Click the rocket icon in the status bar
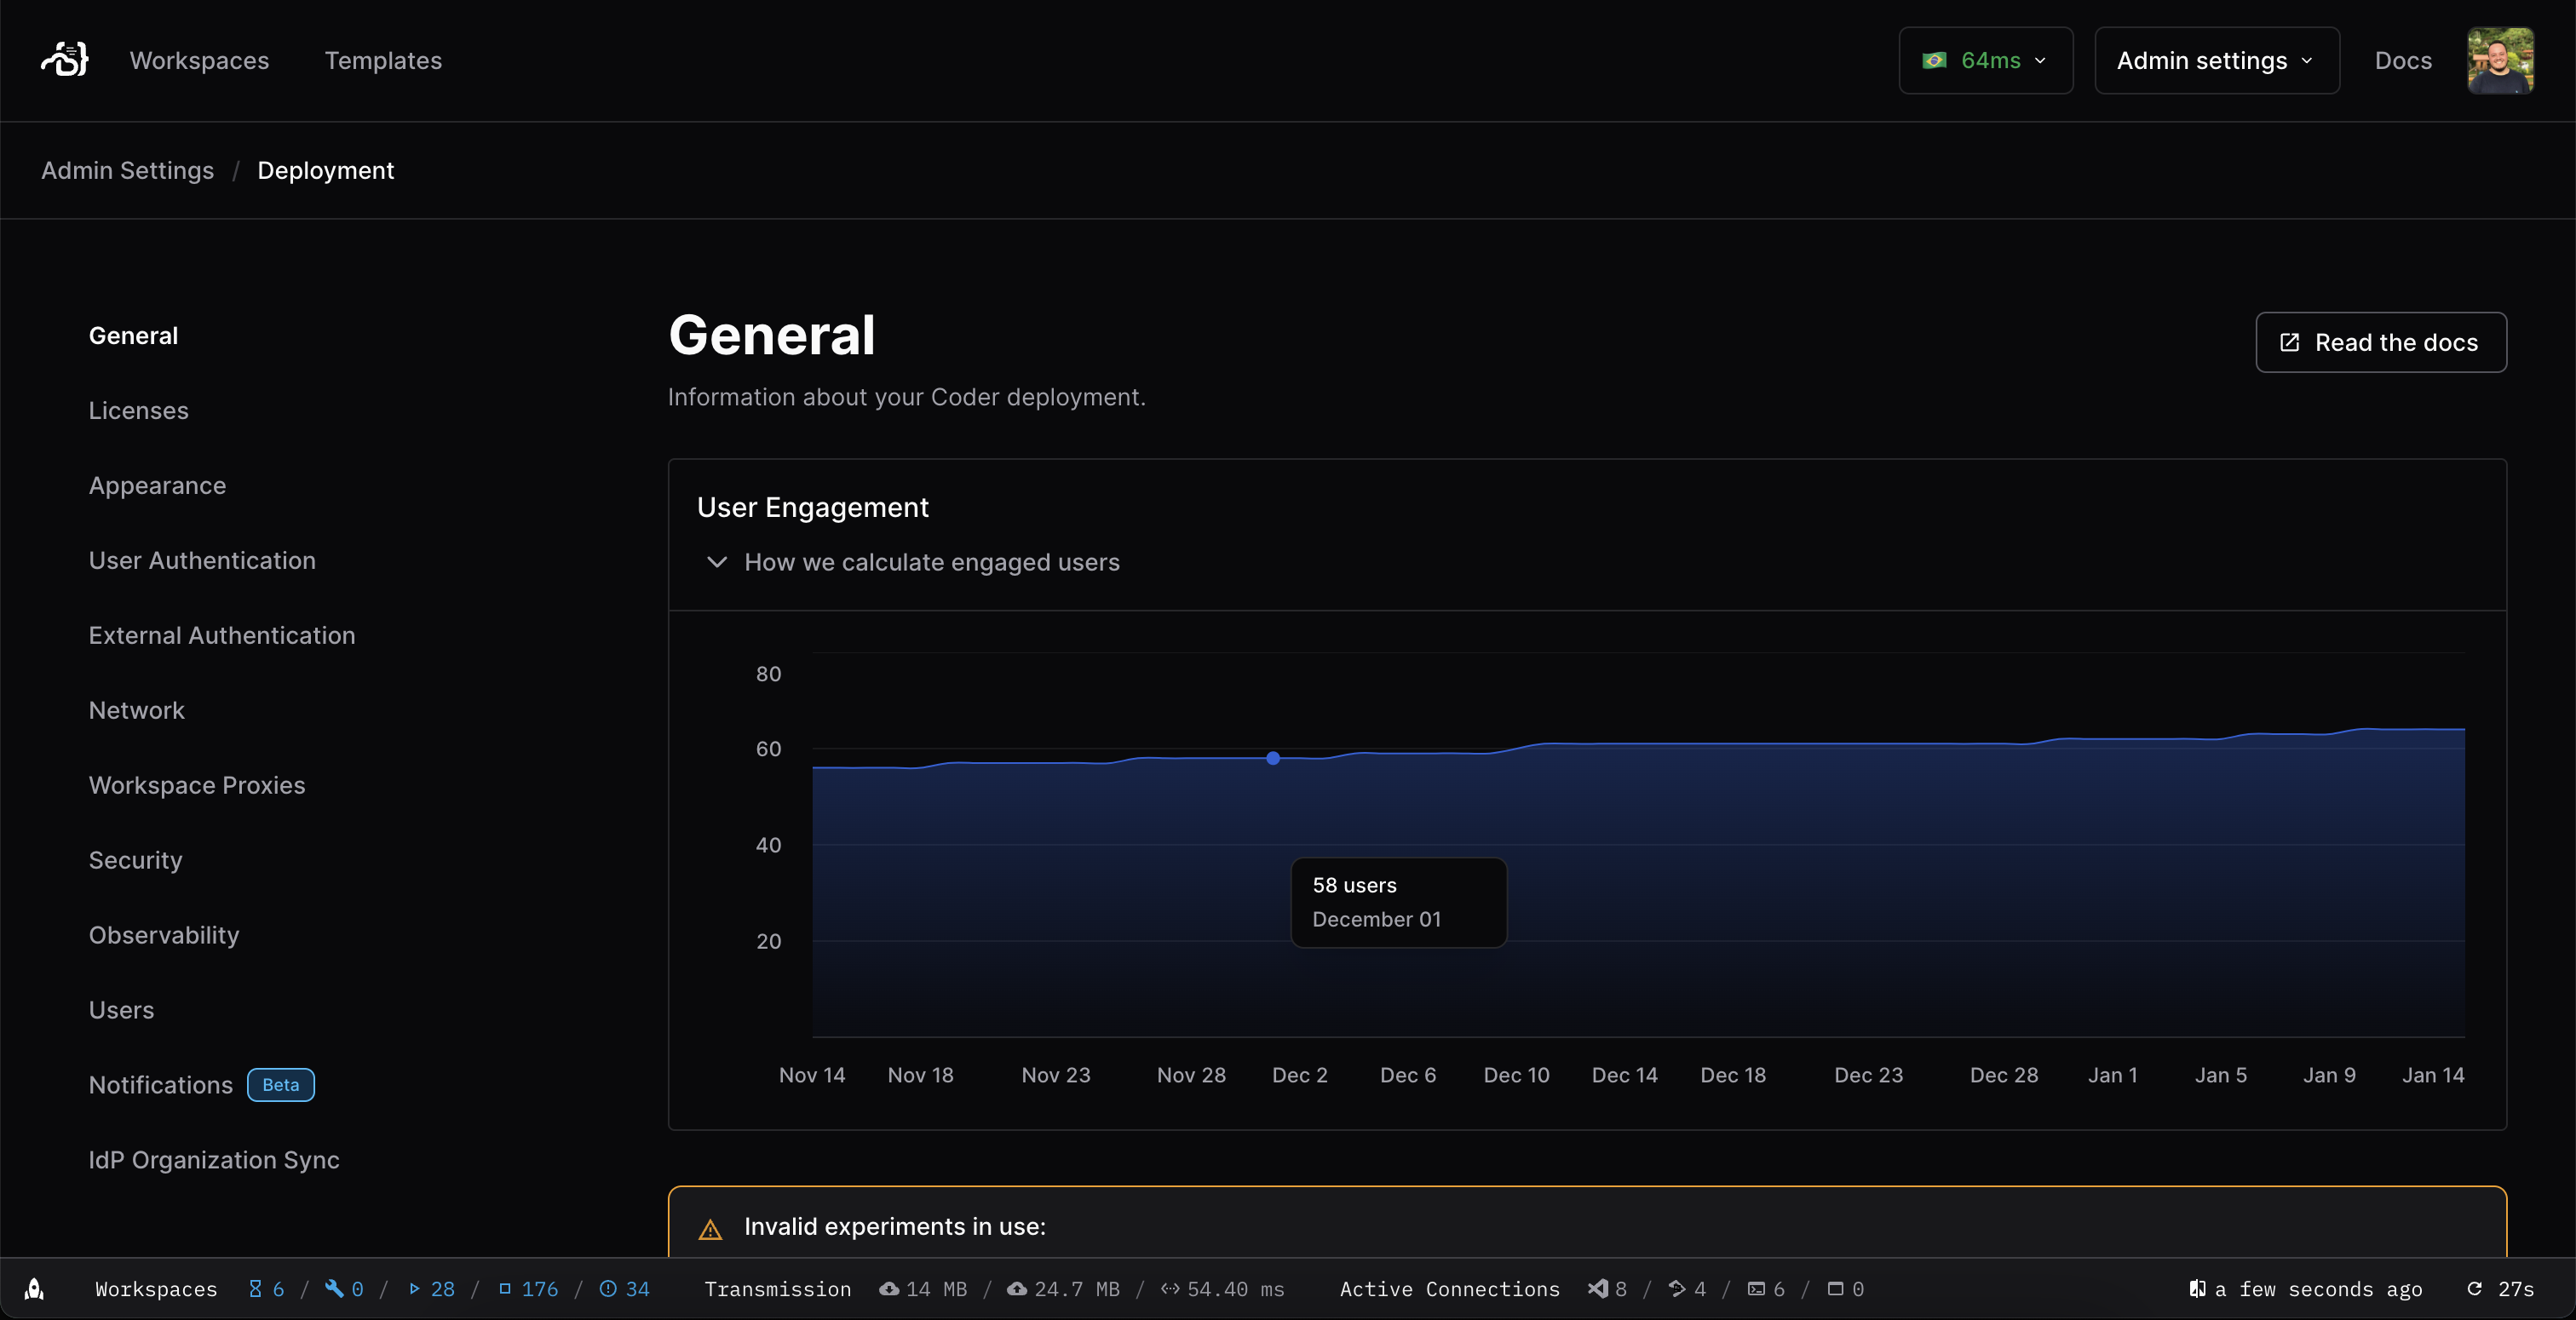This screenshot has height=1320, width=2576. [34, 1289]
